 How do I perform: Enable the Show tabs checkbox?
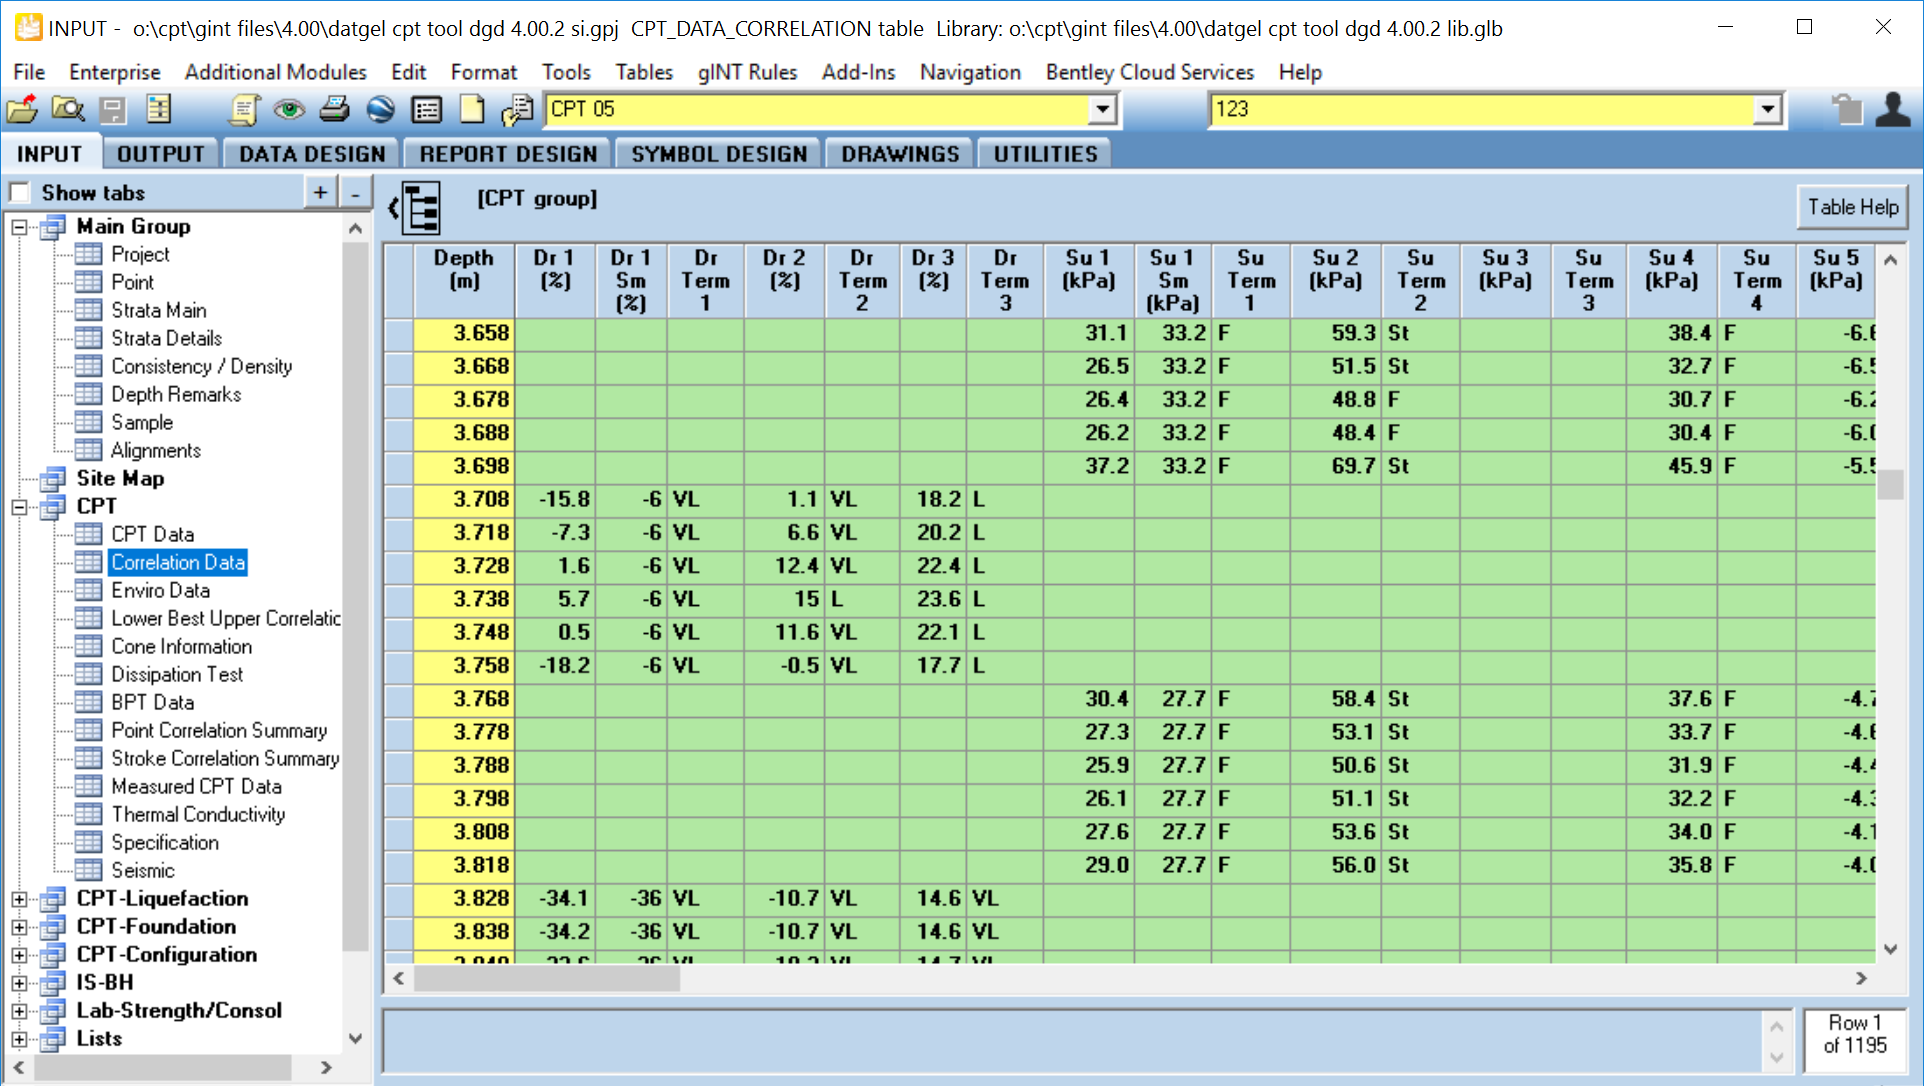click(x=20, y=192)
